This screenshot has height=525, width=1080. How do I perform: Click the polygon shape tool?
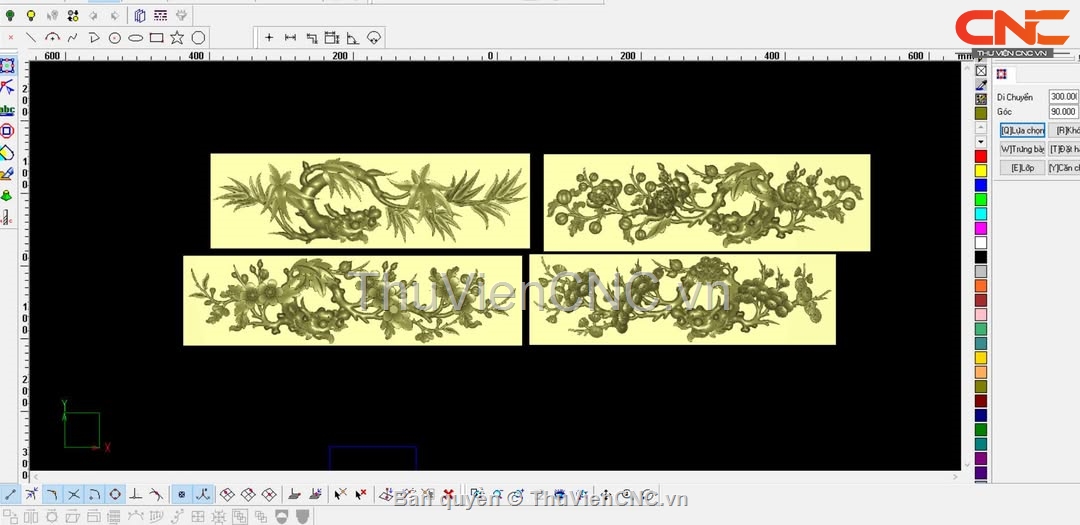[198, 38]
